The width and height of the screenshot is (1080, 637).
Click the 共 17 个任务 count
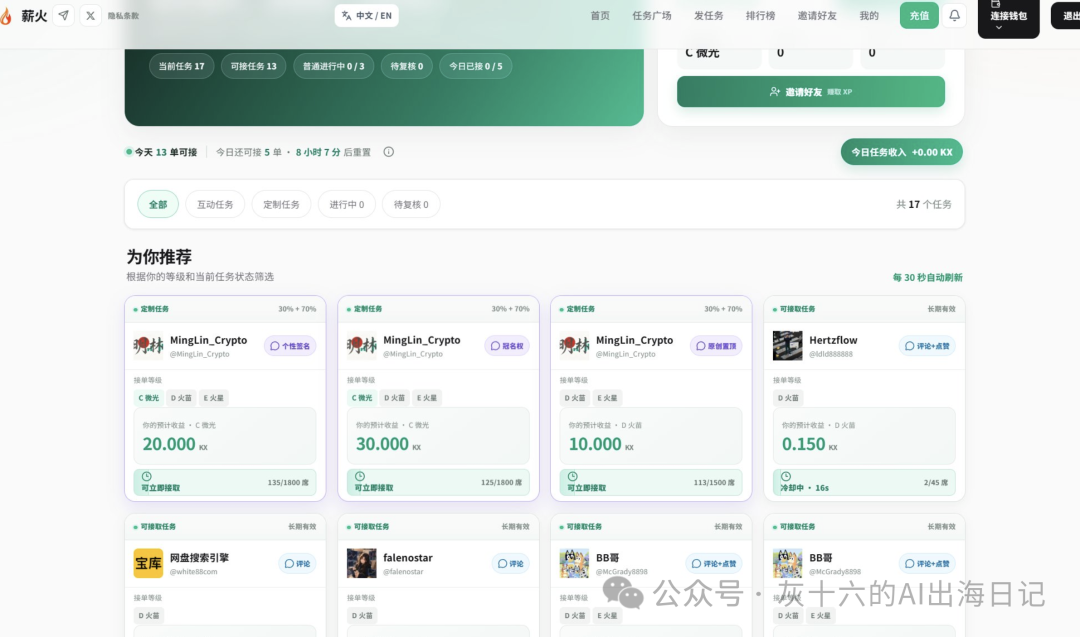924,205
